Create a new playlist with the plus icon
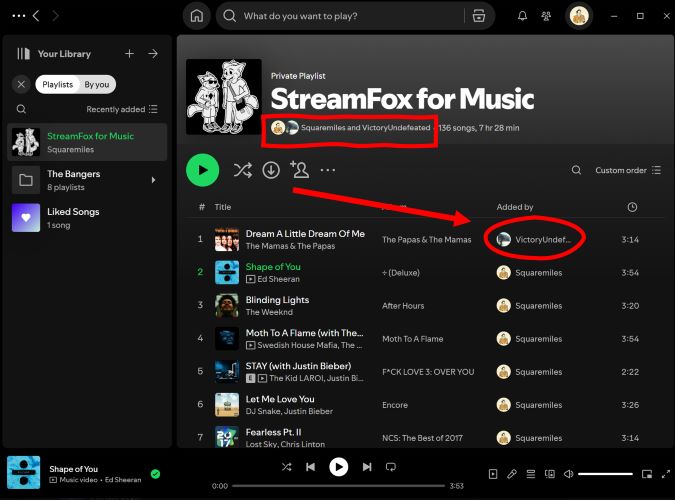The width and height of the screenshot is (675, 500). 129,54
